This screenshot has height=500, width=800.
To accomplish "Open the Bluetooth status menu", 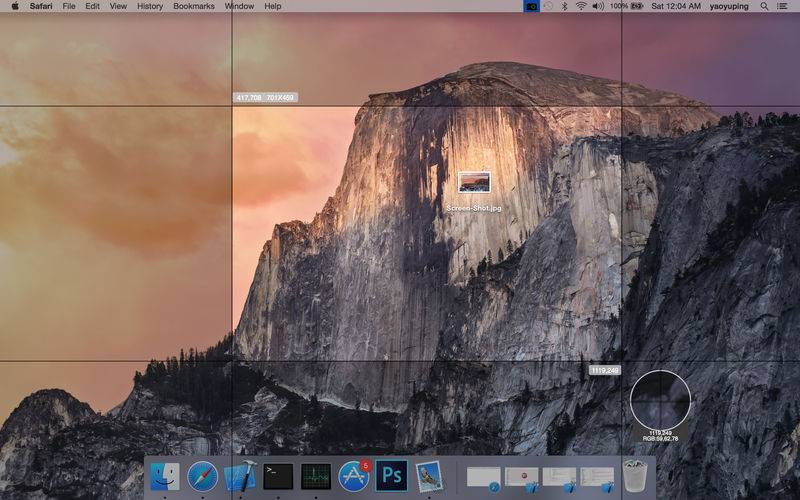I will [x=564, y=6].
